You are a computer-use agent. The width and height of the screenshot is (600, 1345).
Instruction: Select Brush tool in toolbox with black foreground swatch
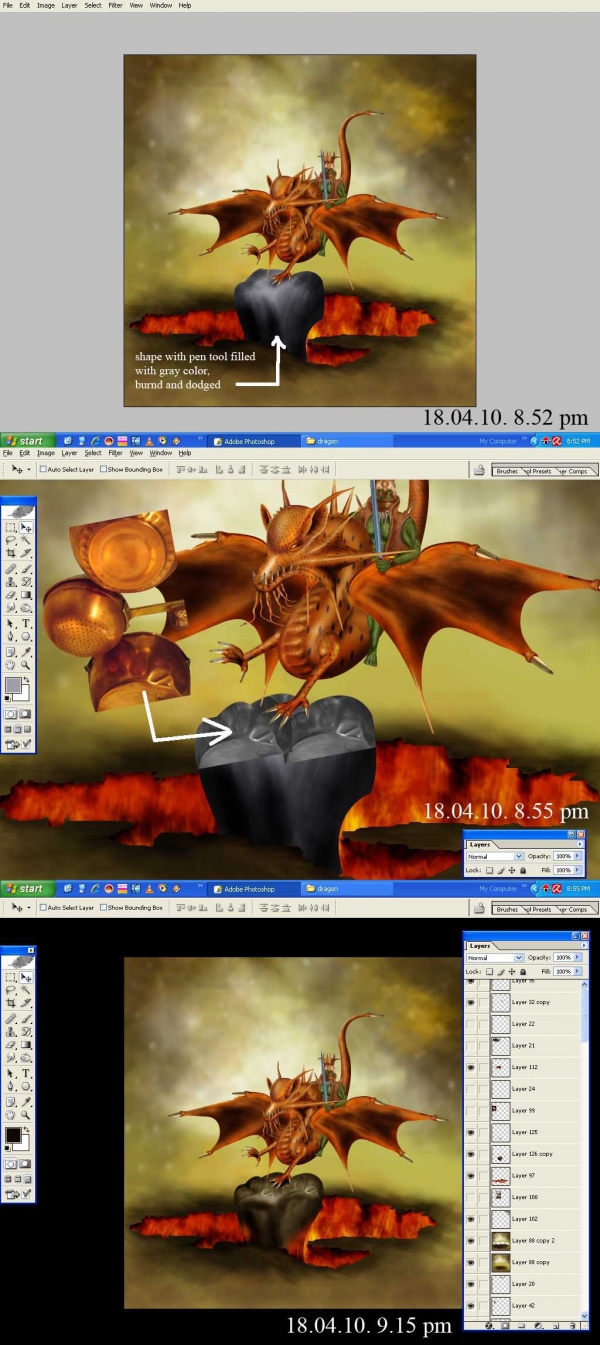(x=26, y=1019)
